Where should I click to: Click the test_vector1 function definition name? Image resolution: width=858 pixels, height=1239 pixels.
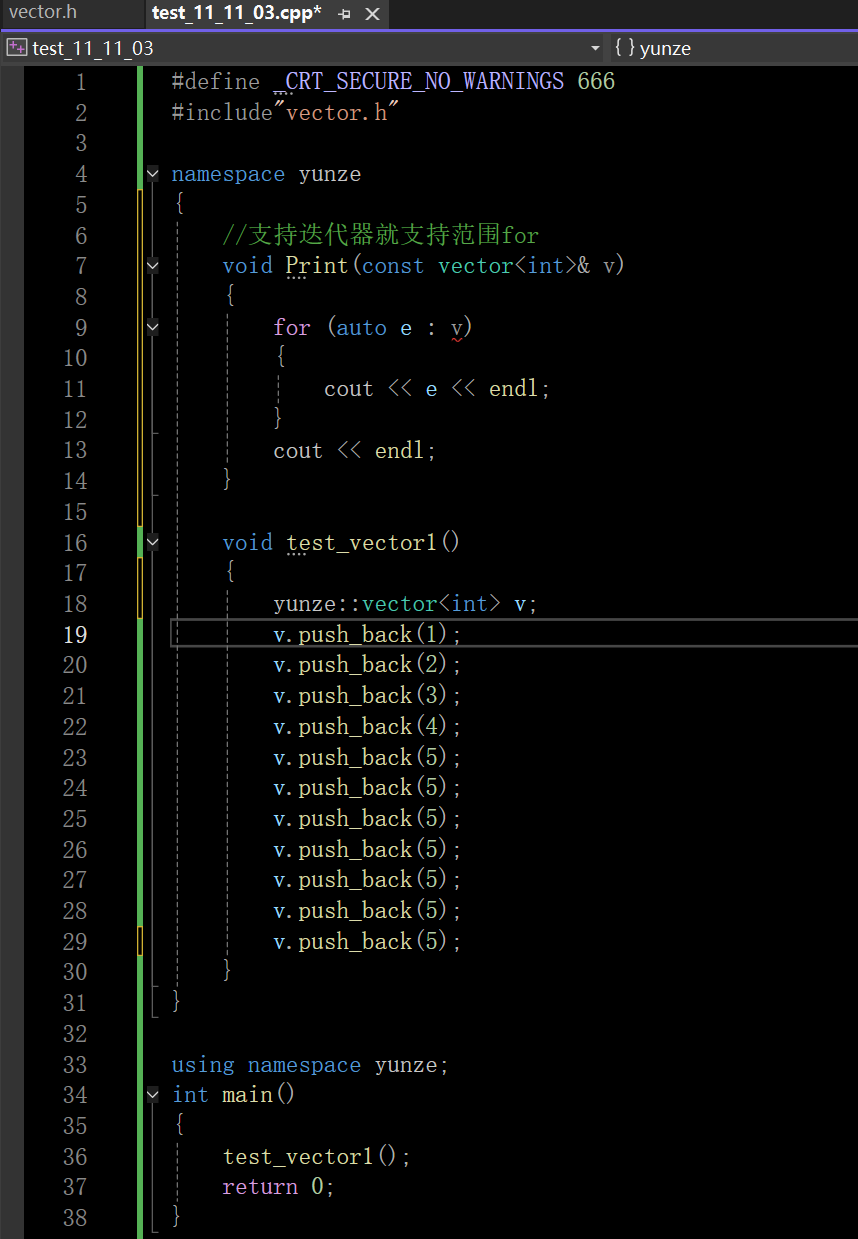tap(361, 543)
